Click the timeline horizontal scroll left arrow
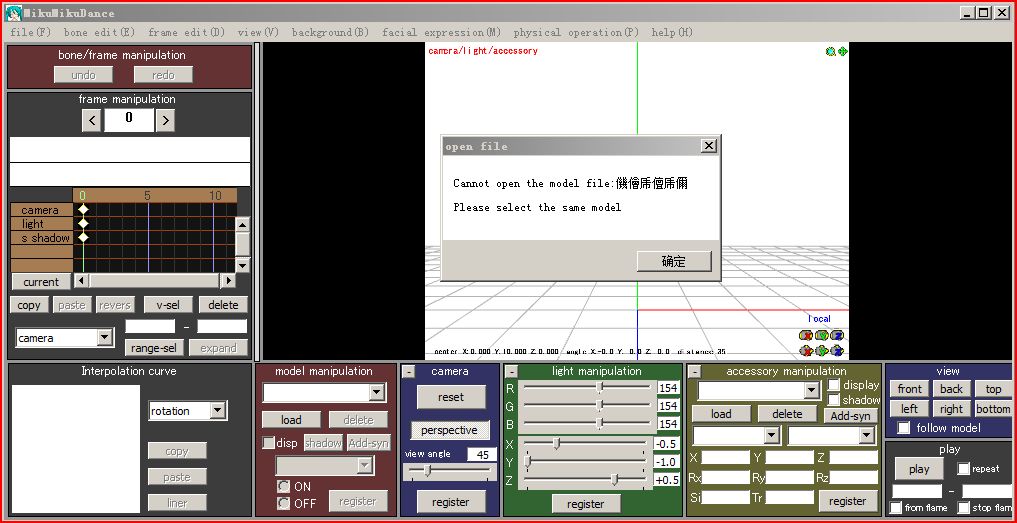The width and height of the screenshot is (1017, 523). click(x=80, y=281)
